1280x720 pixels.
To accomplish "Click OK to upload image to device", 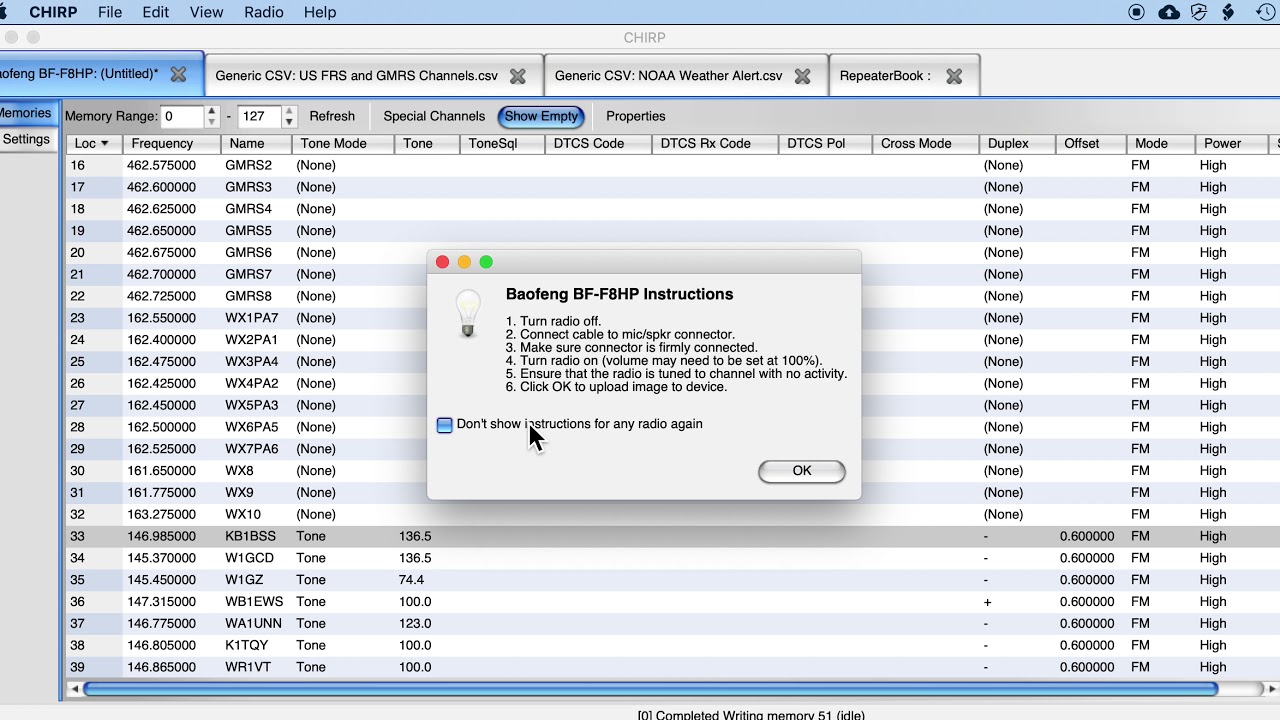I will pyautogui.click(x=802, y=471).
